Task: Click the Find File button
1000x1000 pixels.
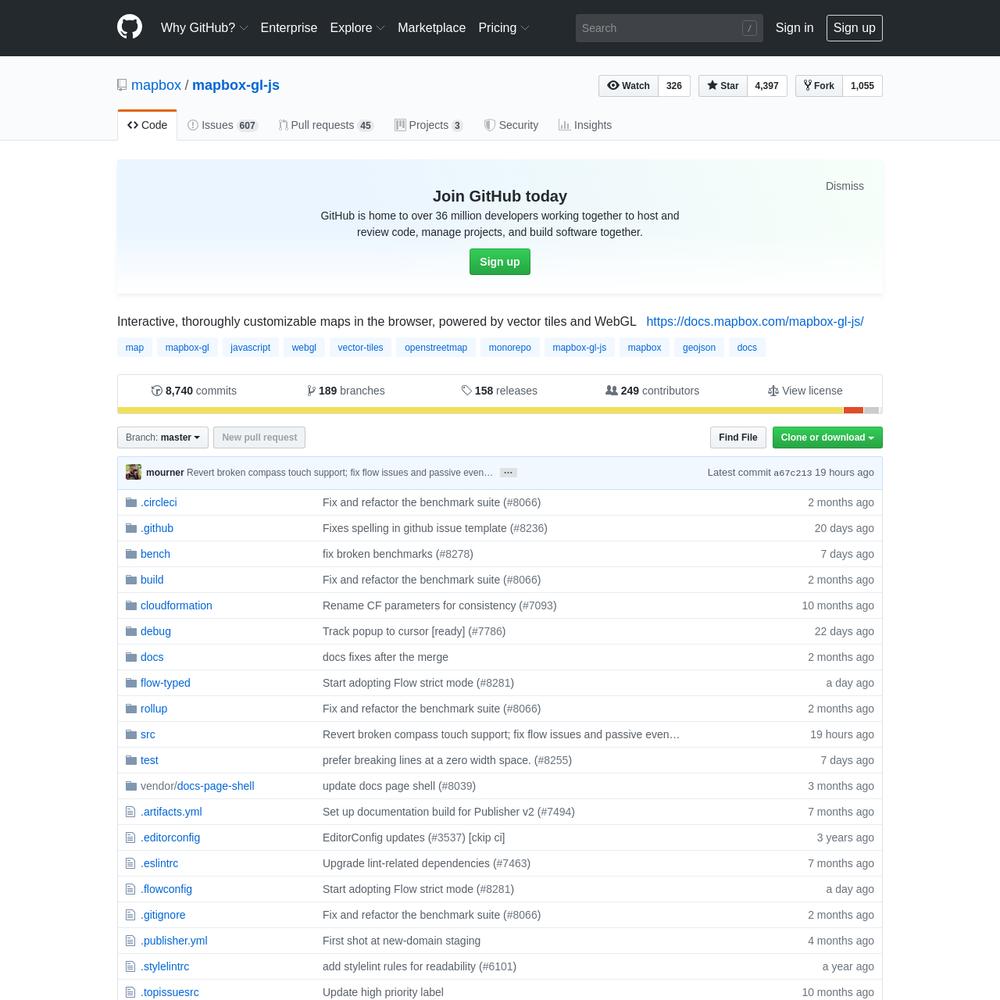Action: point(738,438)
